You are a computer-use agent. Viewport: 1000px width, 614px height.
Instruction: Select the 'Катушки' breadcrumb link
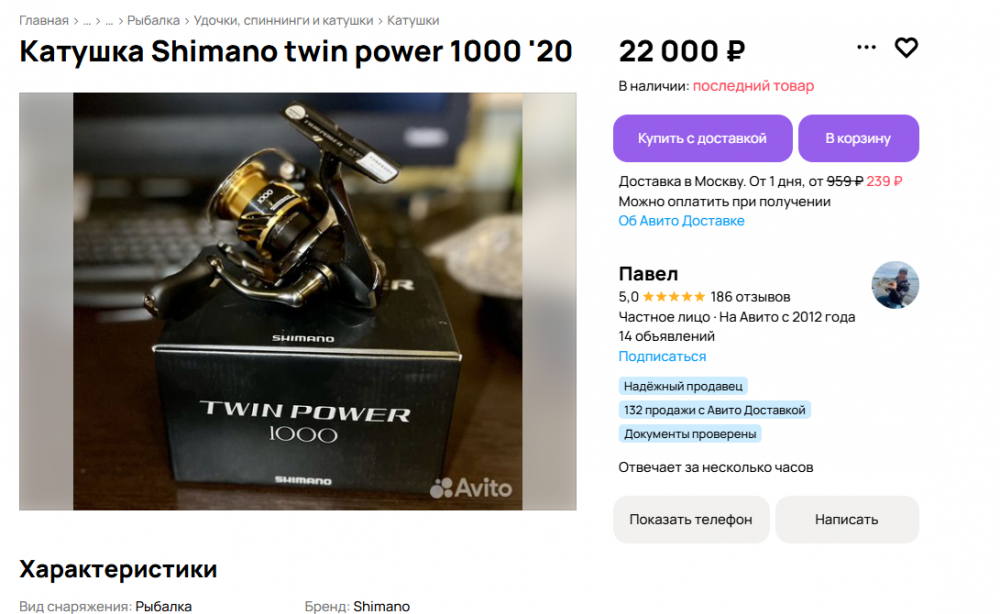tap(413, 20)
